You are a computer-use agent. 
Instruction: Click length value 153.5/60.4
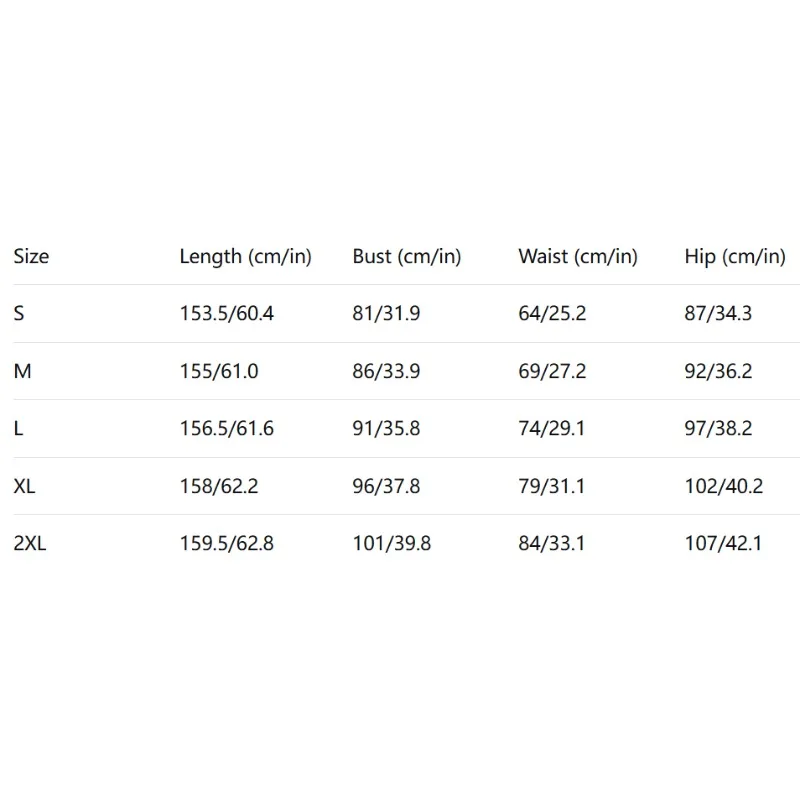(x=226, y=314)
